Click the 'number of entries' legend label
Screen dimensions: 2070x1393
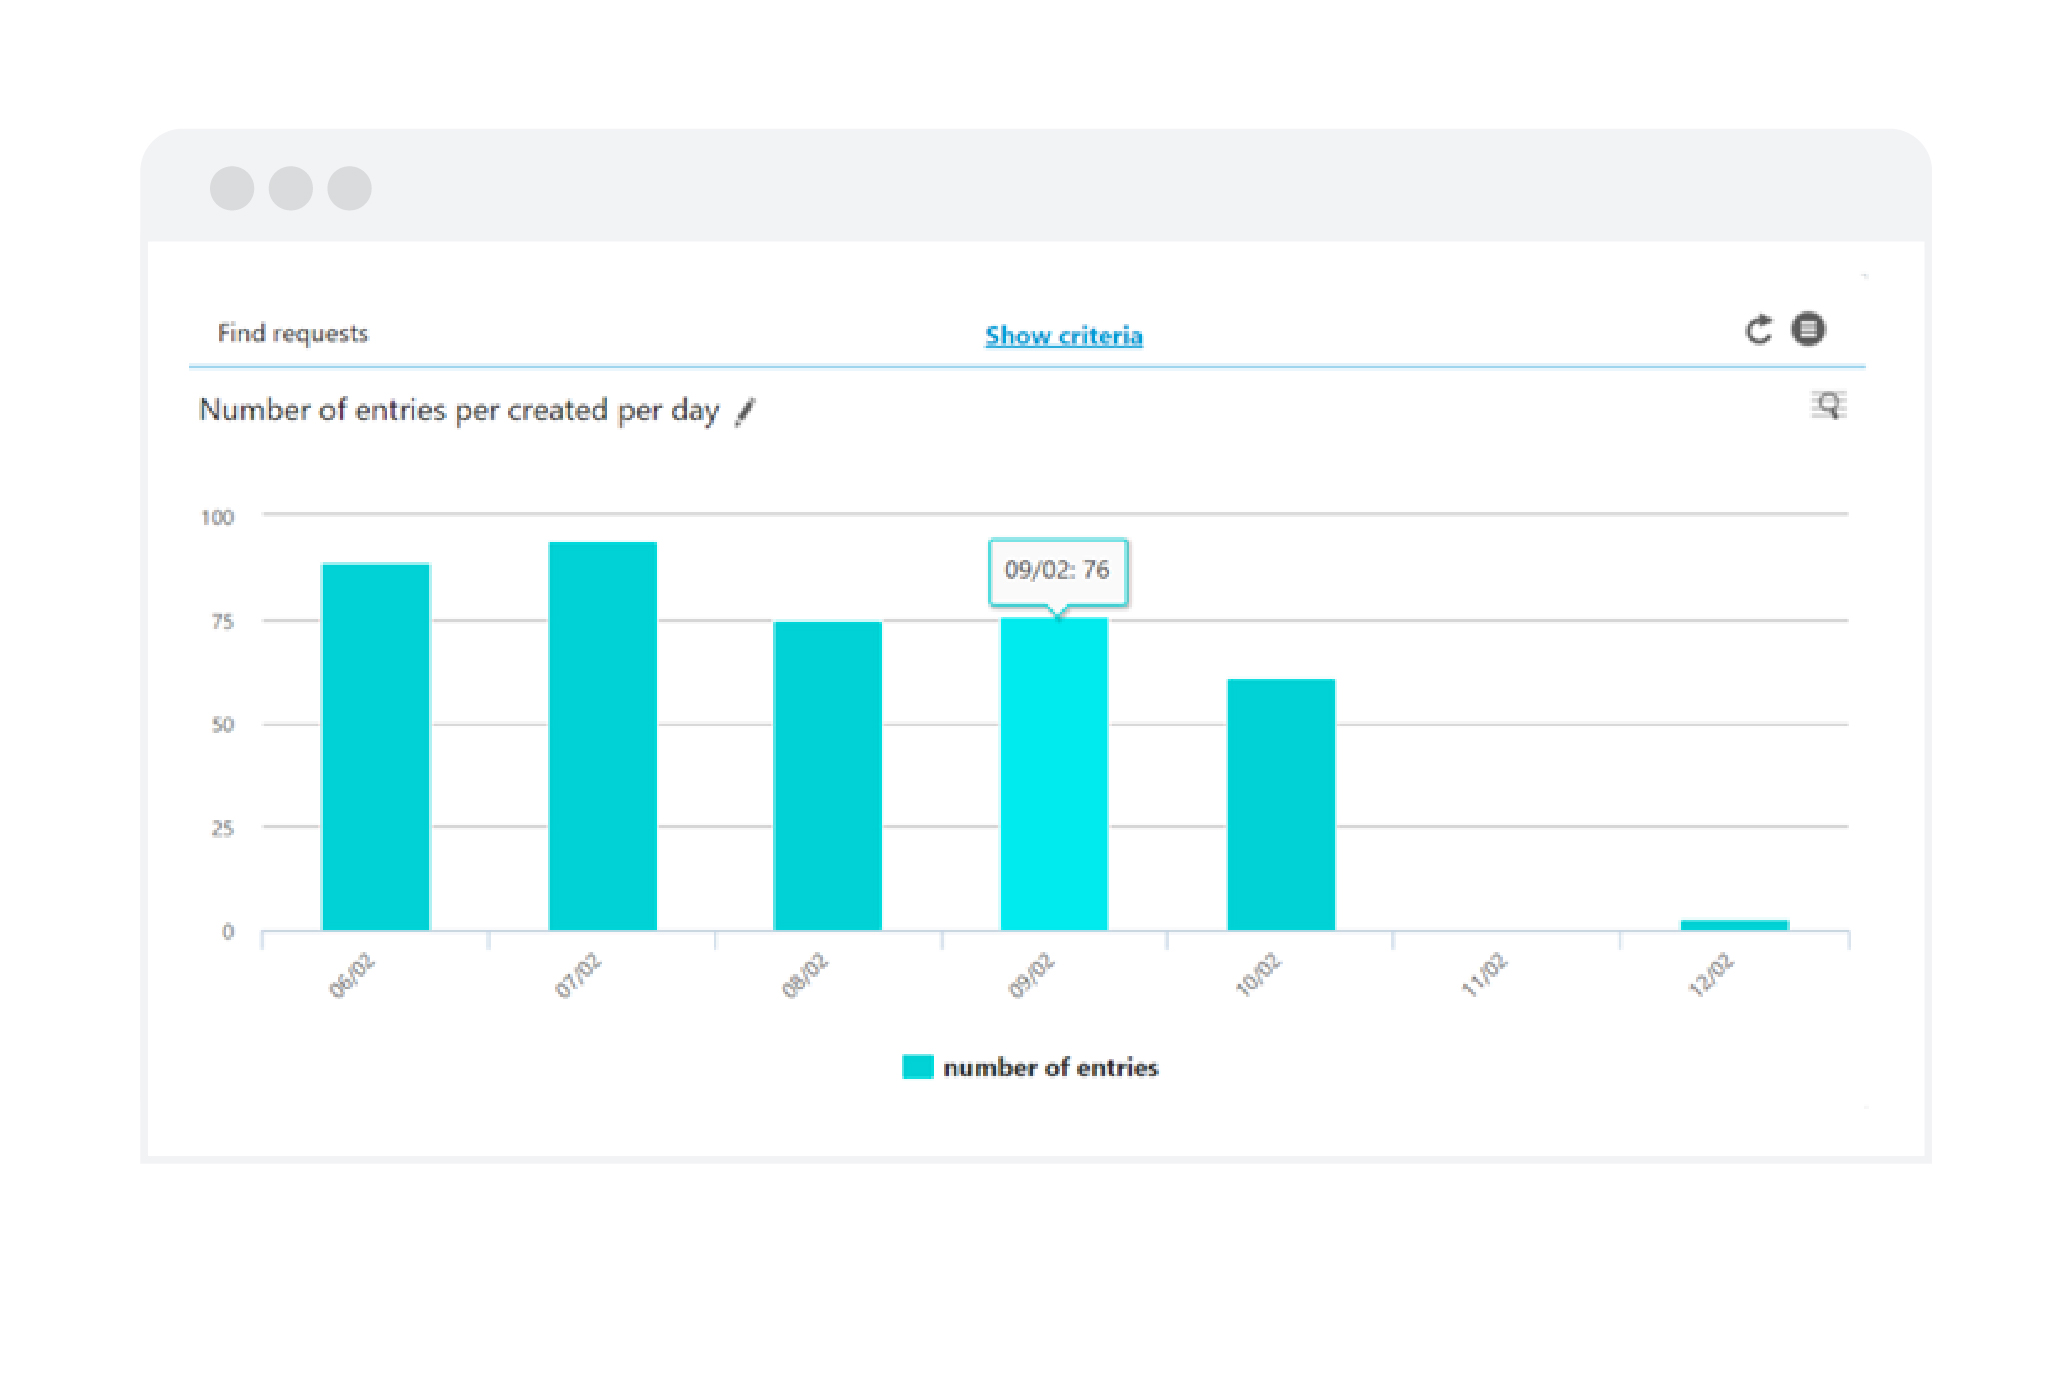pyautogui.click(x=1050, y=1067)
